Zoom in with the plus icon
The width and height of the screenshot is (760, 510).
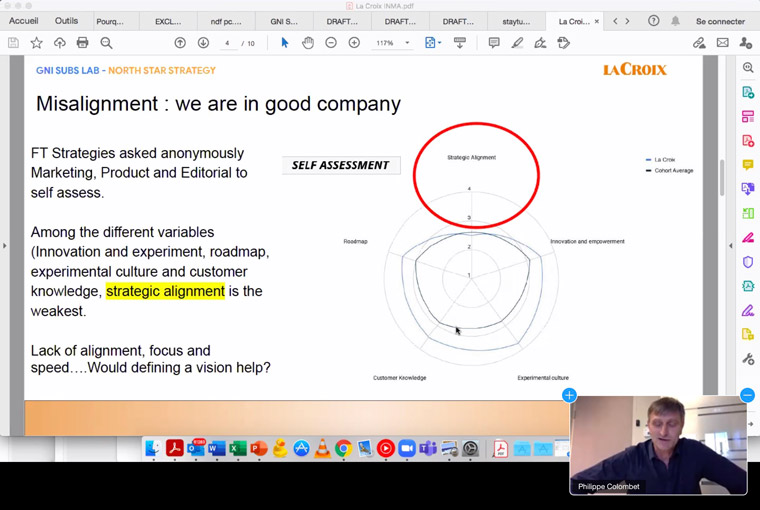354,43
